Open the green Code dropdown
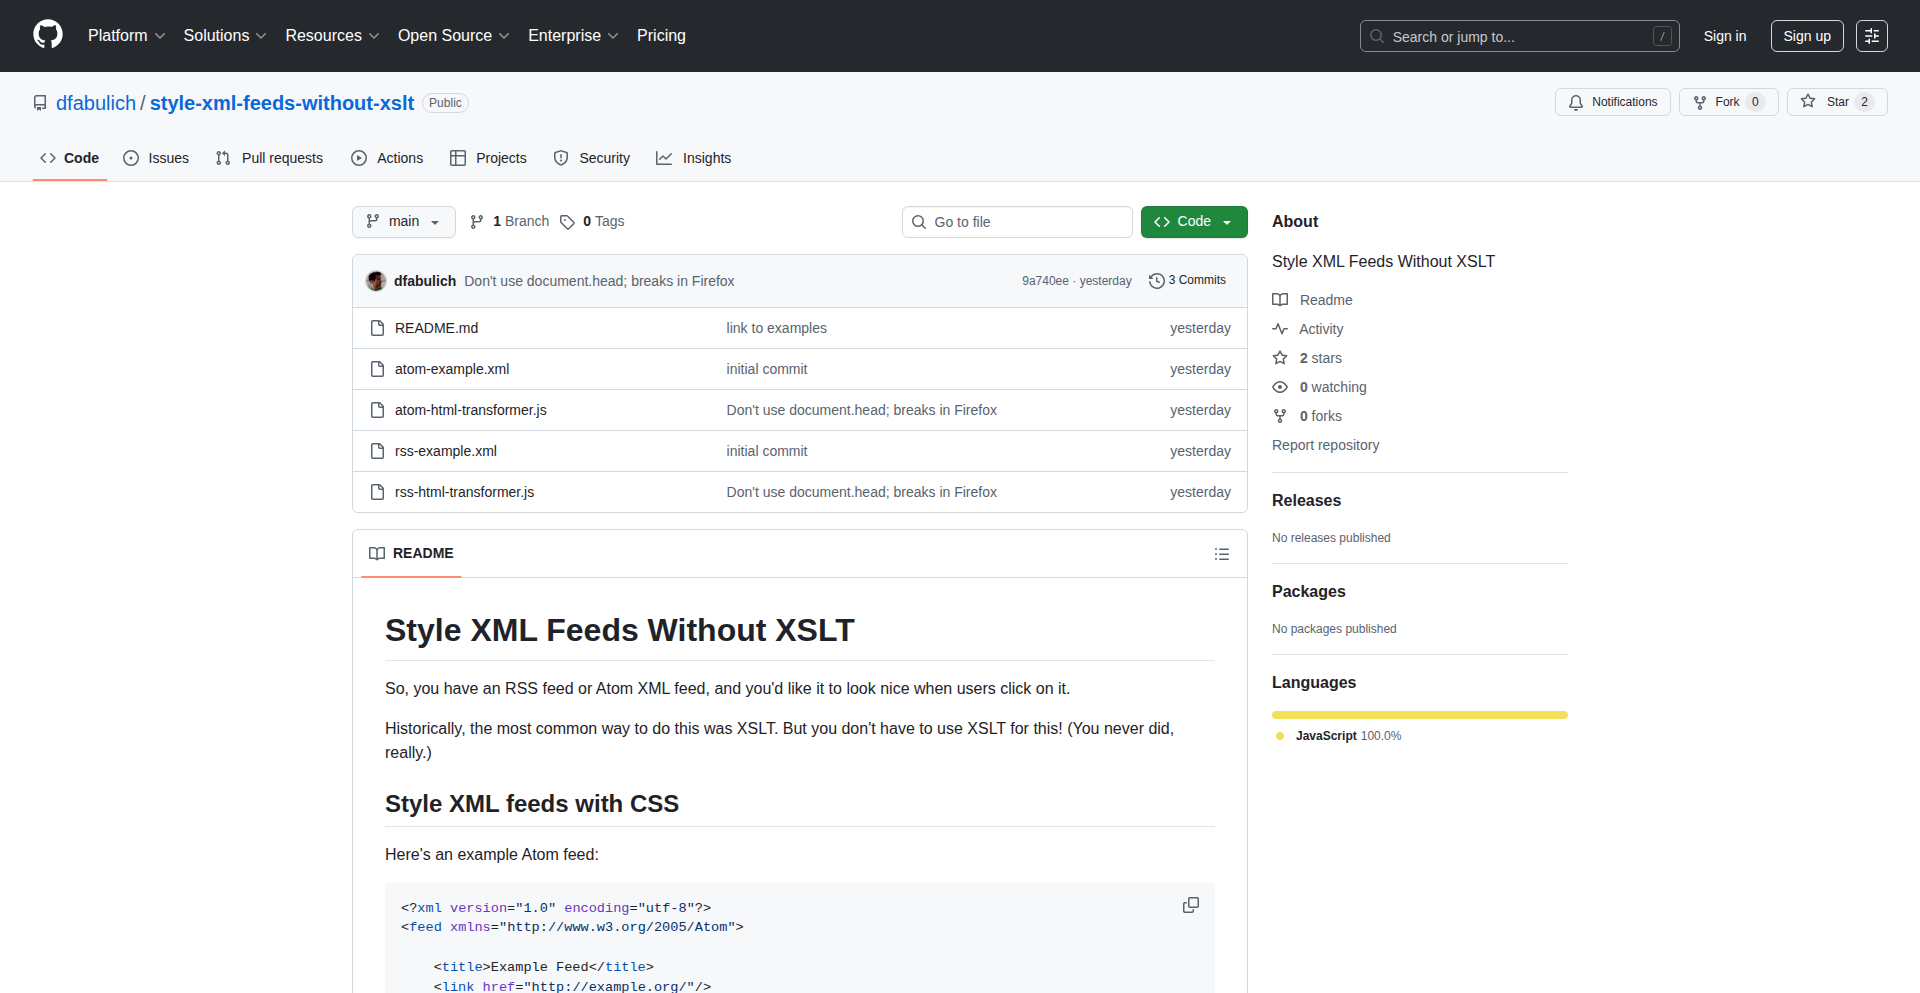 click(x=1193, y=222)
